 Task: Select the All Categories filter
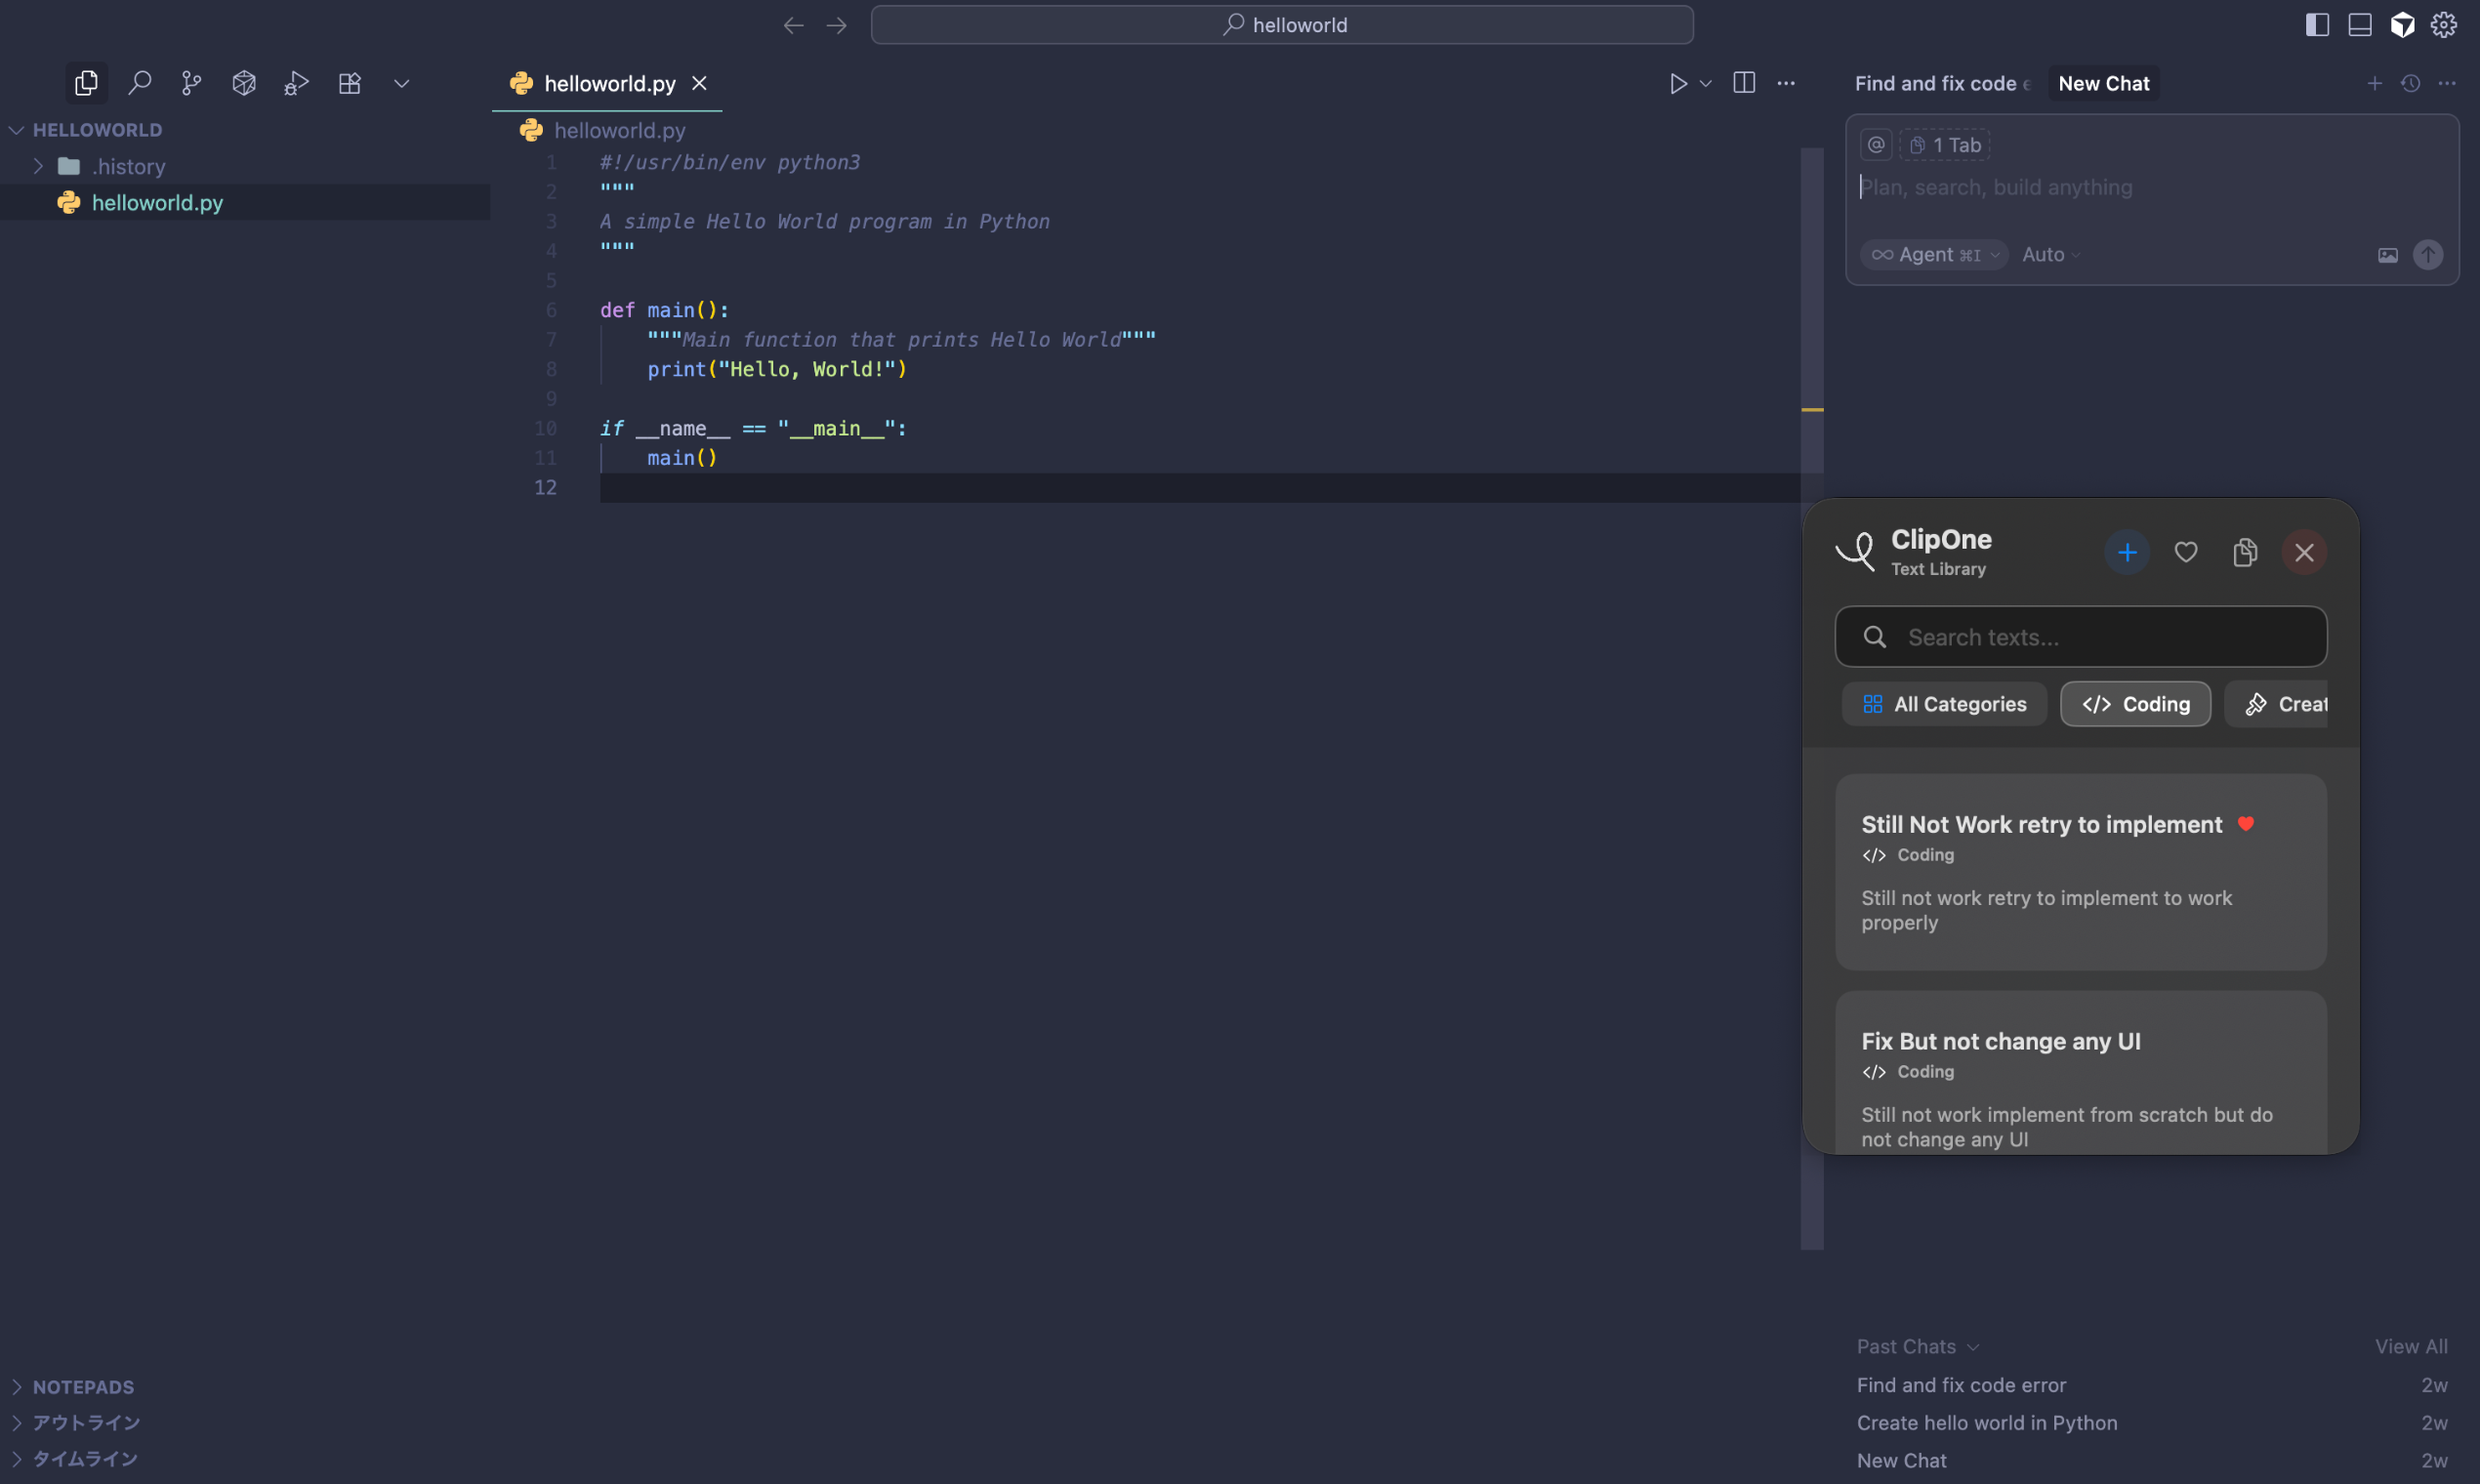pyautogui.click(x=1944, y=704)
